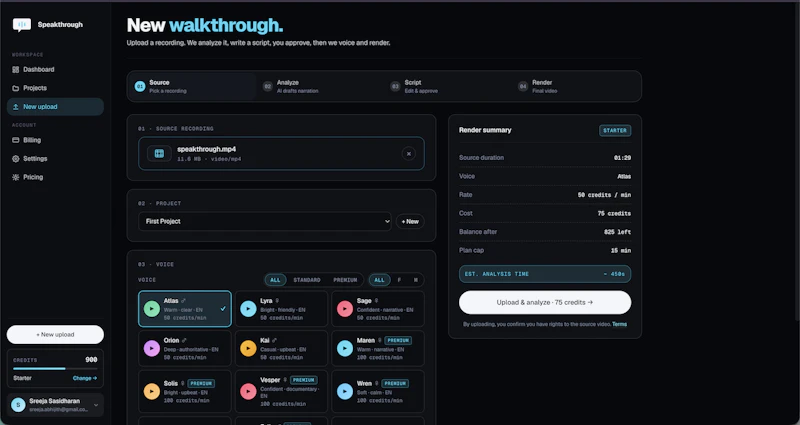Viewport: 800px width, 425px height.
Task: Select New upload in sidebar navigation
Action: point(55,107)
